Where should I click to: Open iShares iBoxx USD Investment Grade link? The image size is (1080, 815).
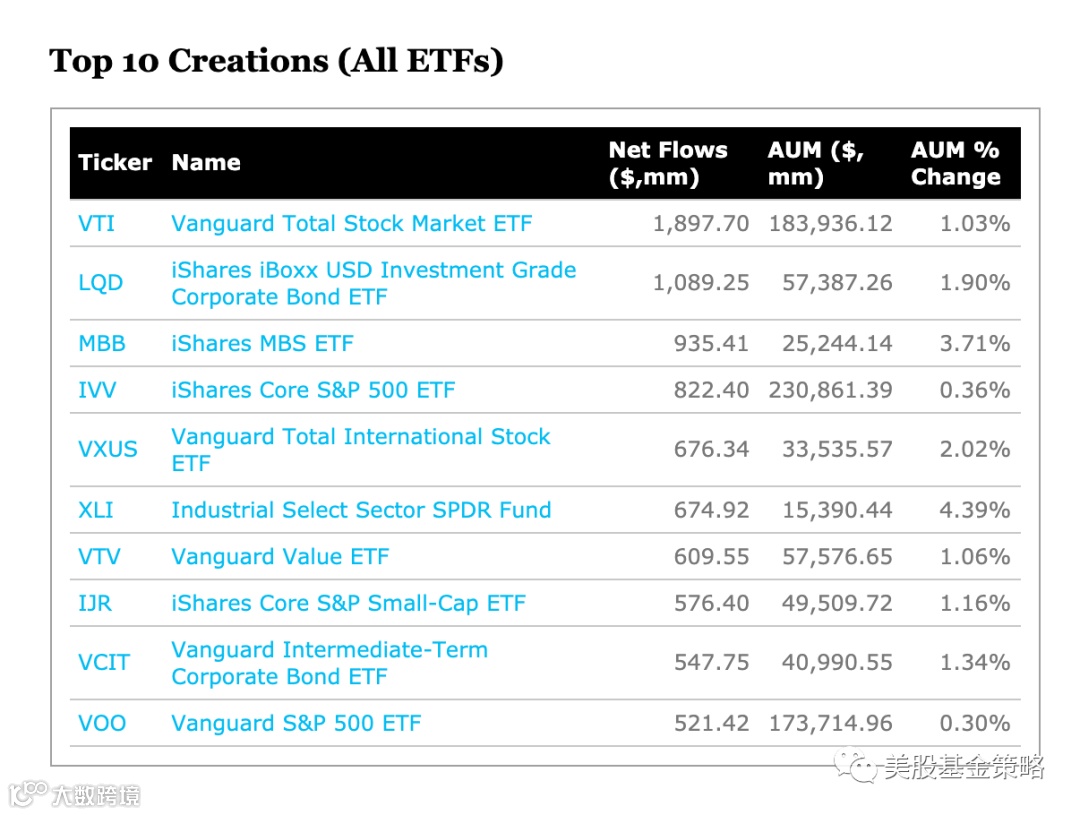(373, 271)
